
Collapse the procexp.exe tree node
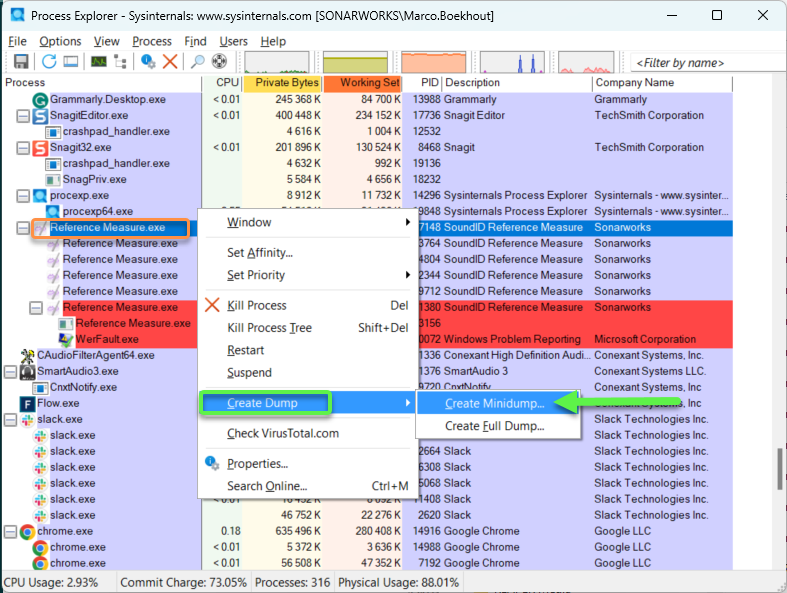[x=23, y=196]
